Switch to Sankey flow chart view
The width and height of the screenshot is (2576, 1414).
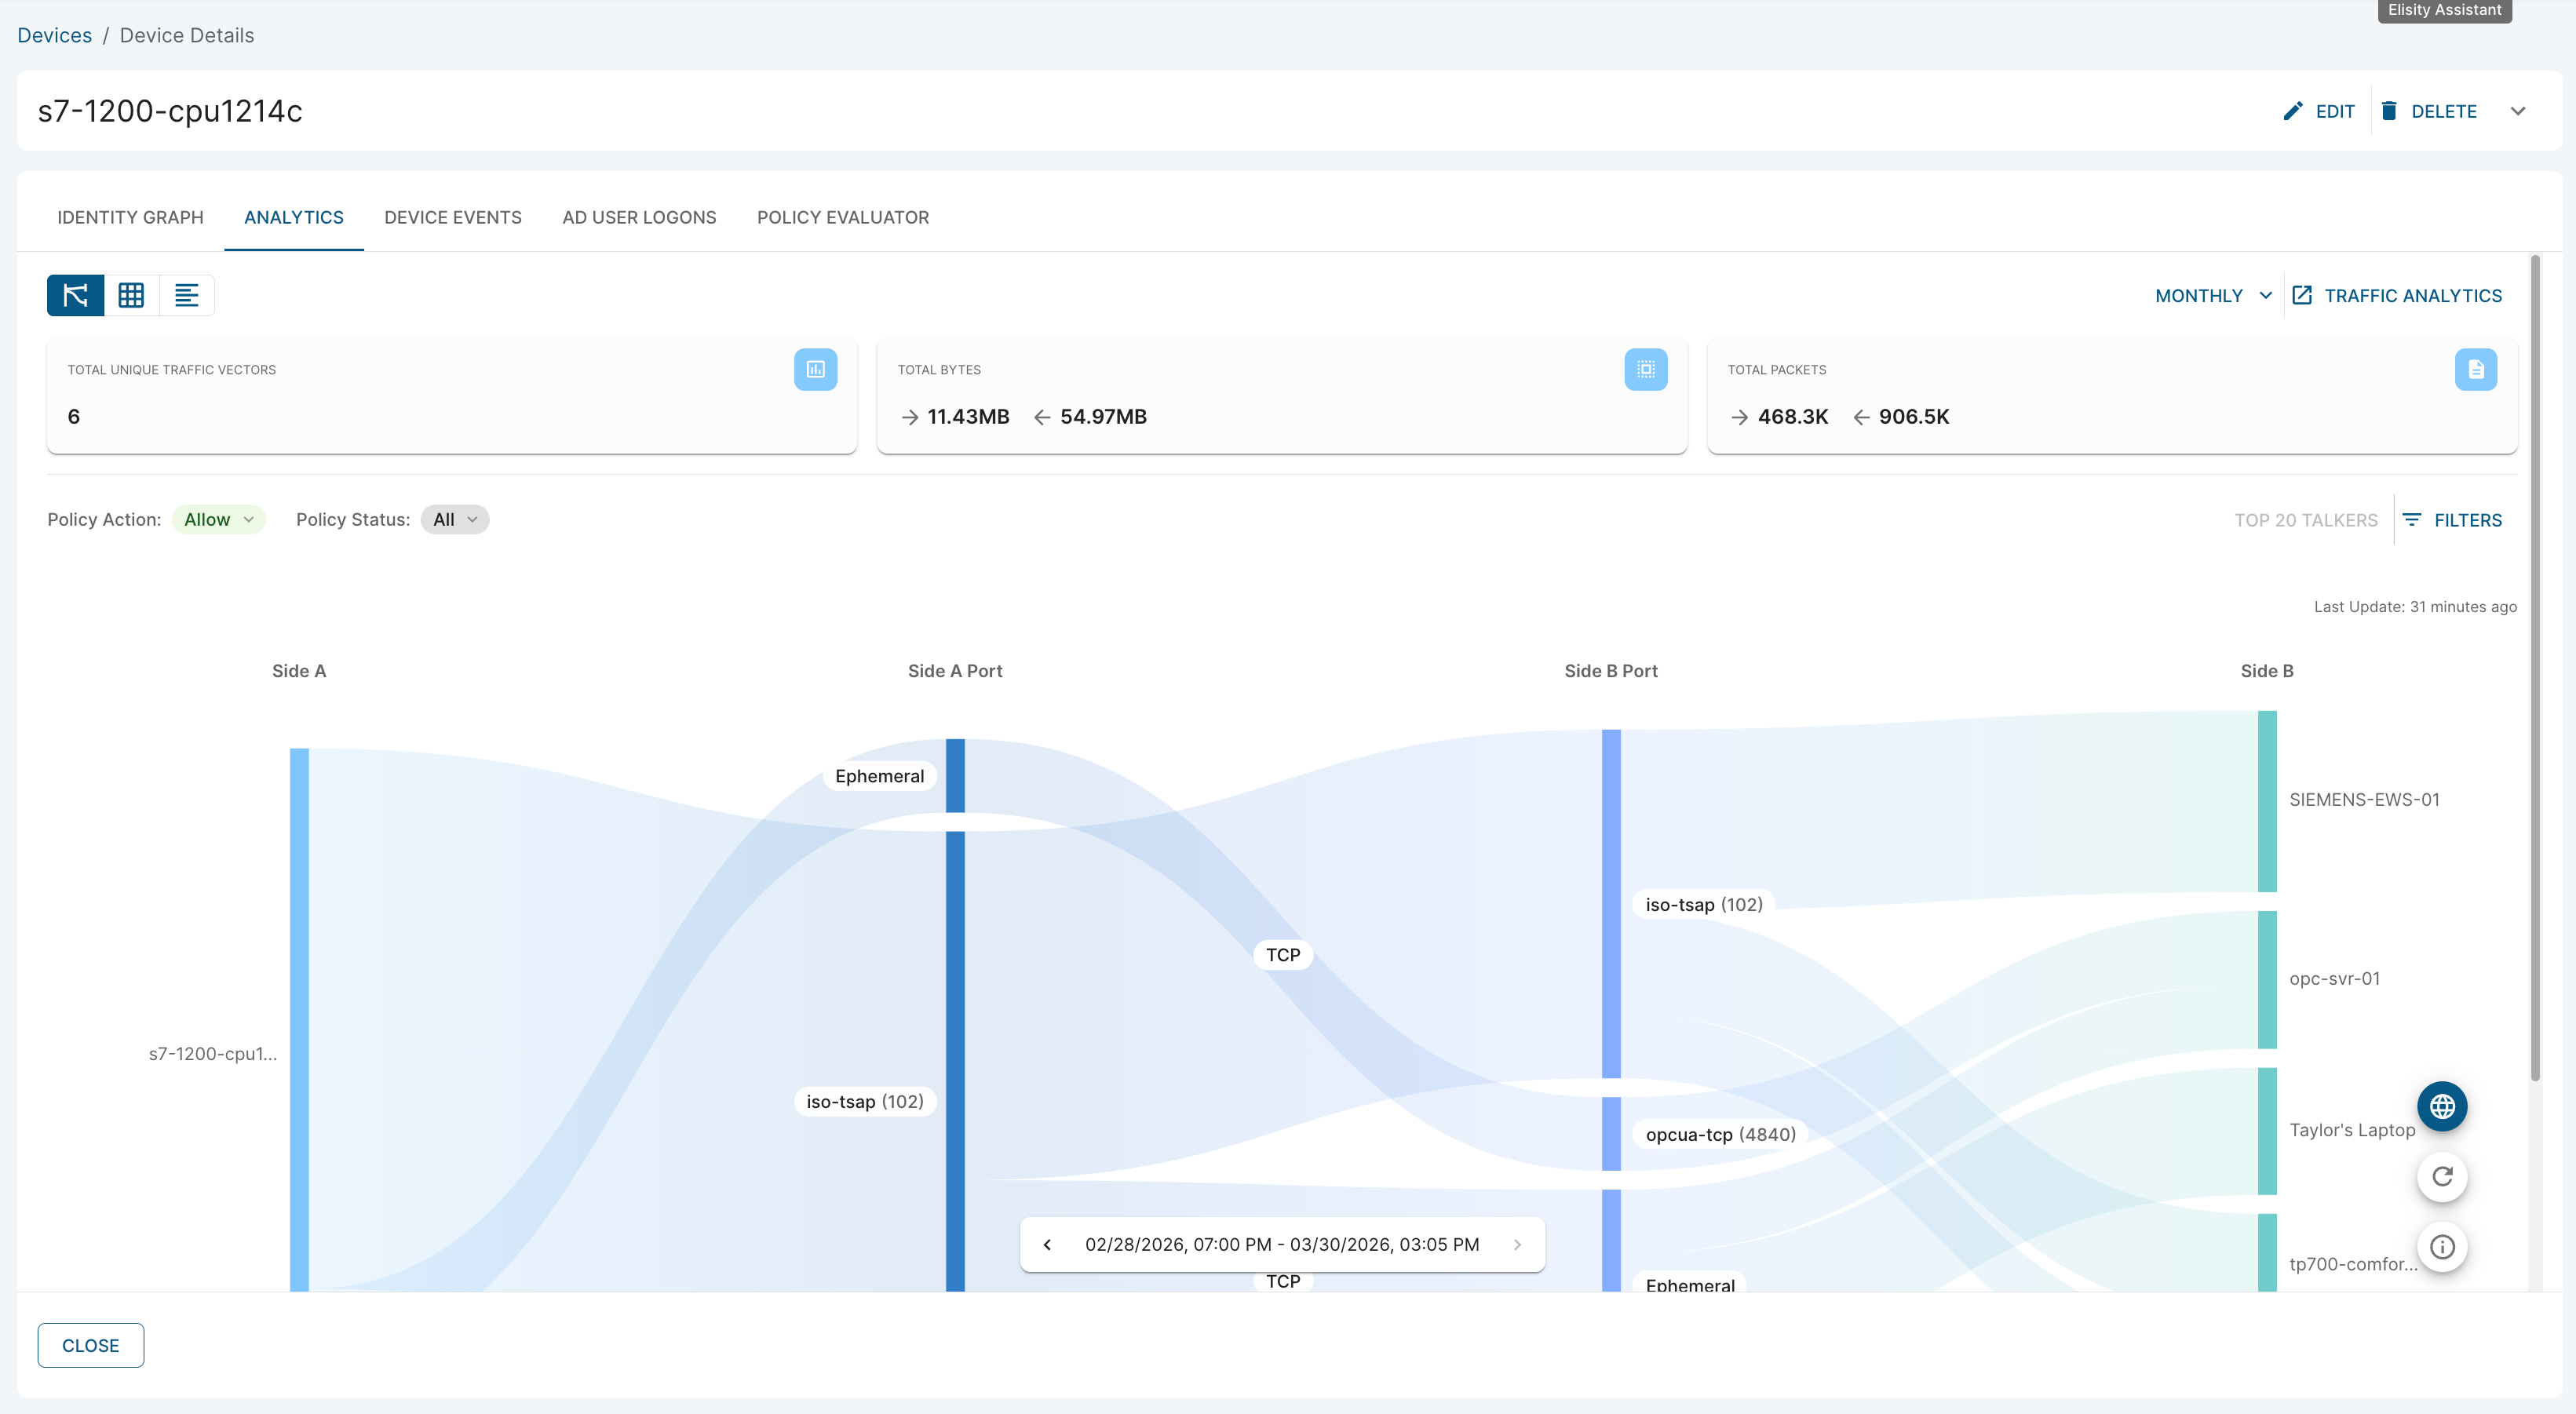pyautogui.click(x=75, y=295)
